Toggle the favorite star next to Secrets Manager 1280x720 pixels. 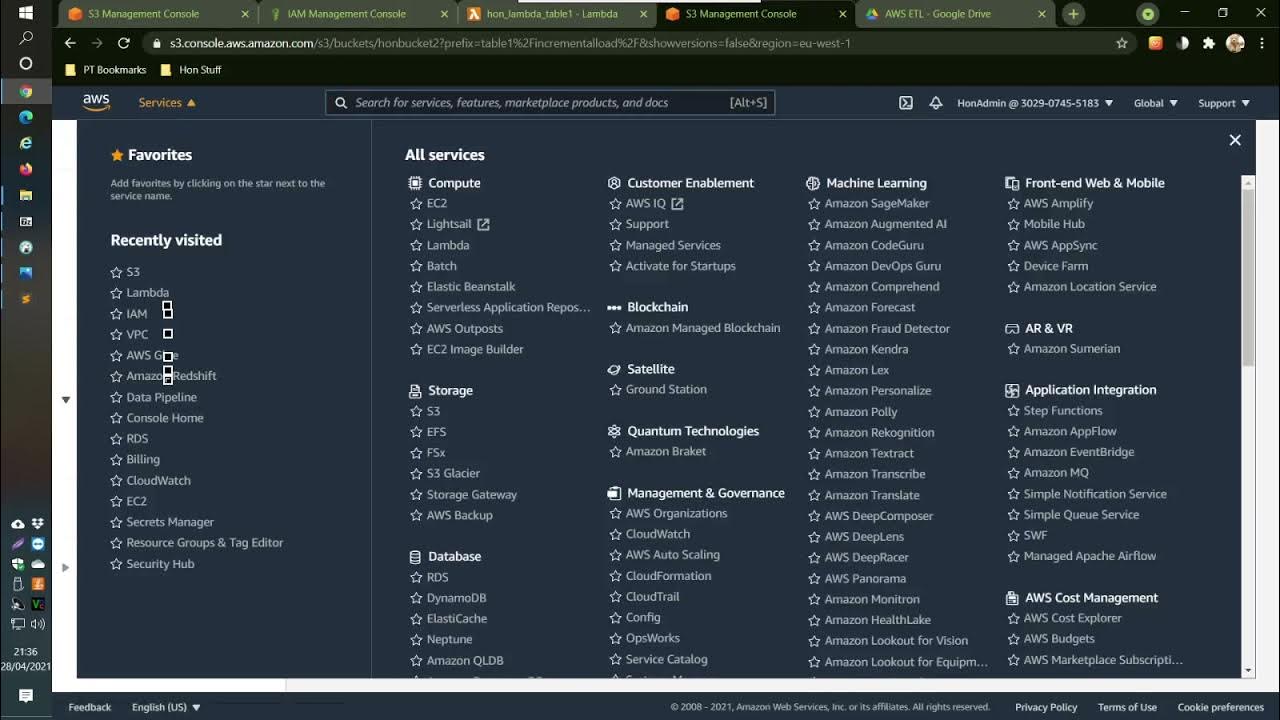pos(117,522)
